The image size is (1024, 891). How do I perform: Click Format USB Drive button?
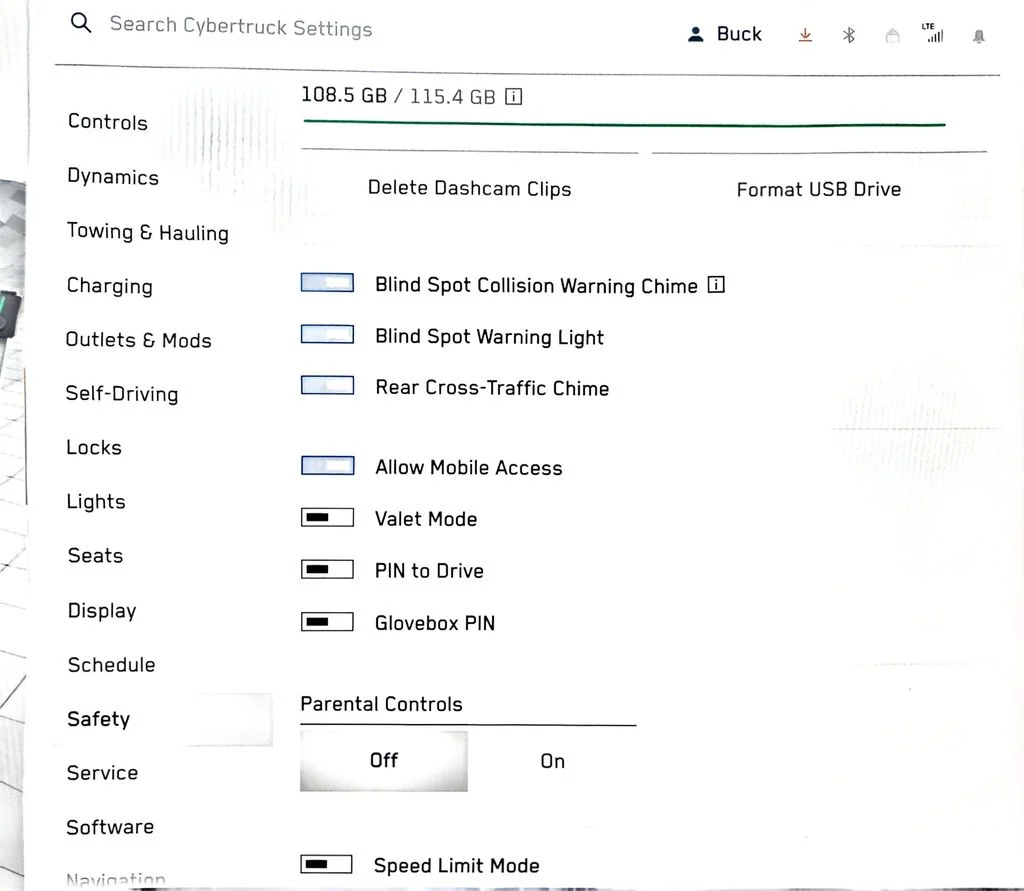(819, 189)
